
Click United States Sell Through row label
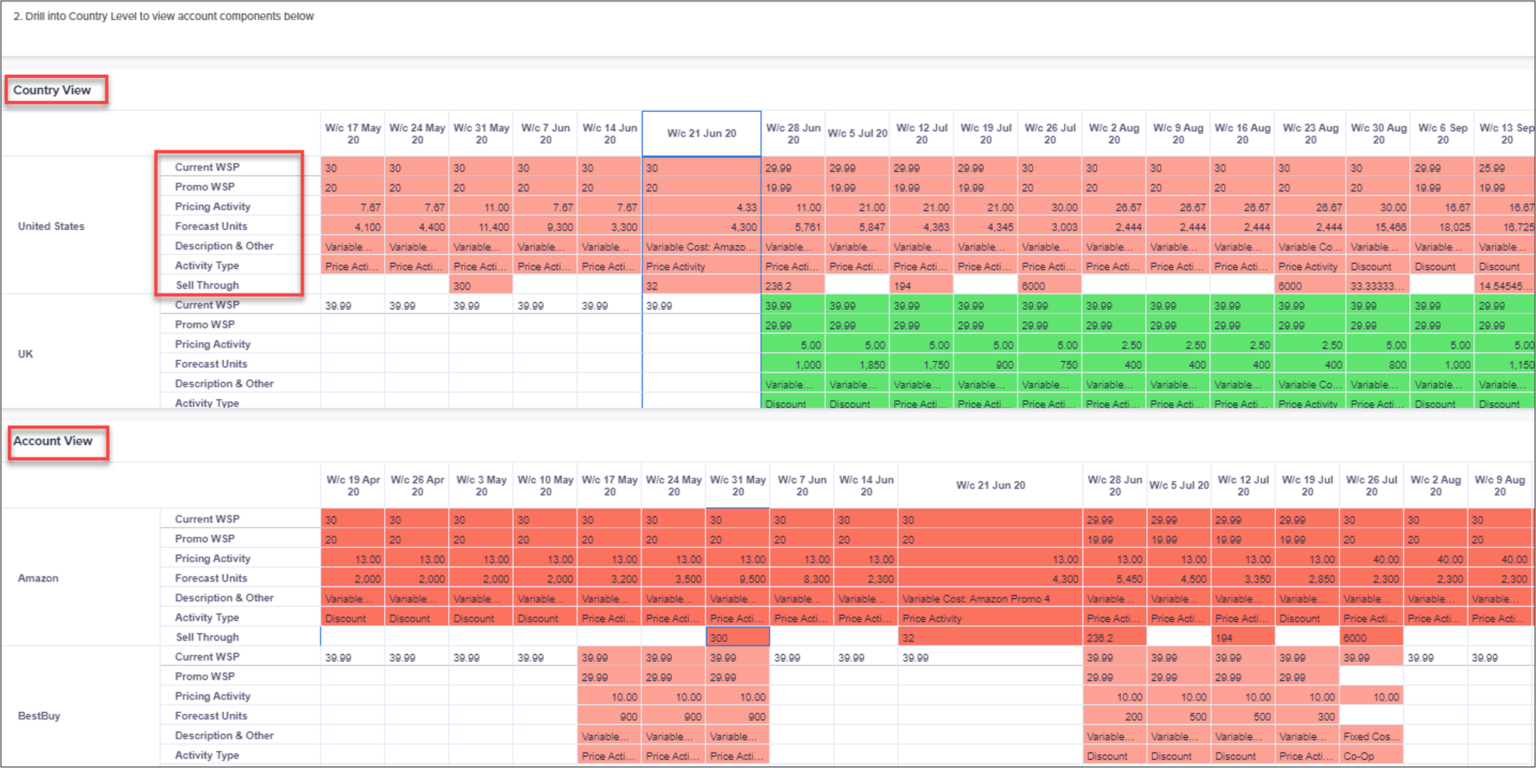[207, 285]
